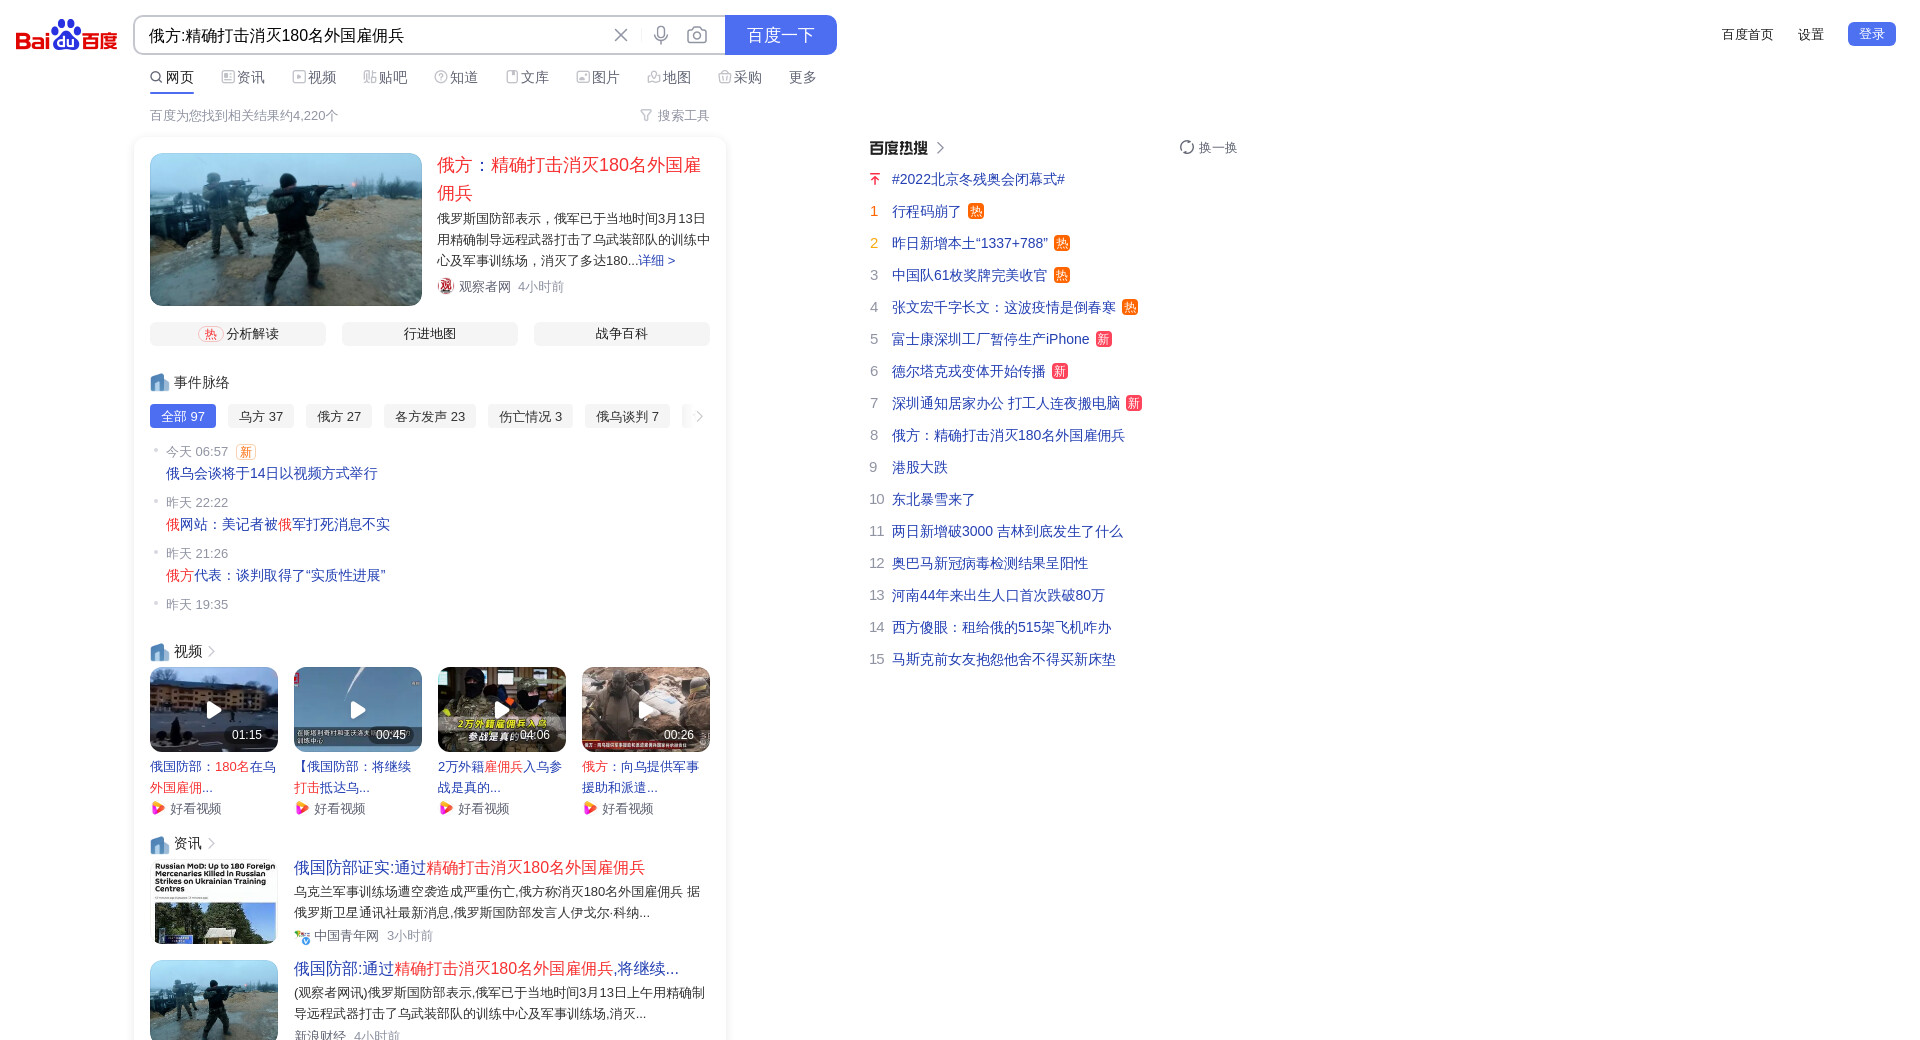Expand the 百度热搜 section chevron
The width and height of the screenshot is (1920, 1040).
click(940, 148)
